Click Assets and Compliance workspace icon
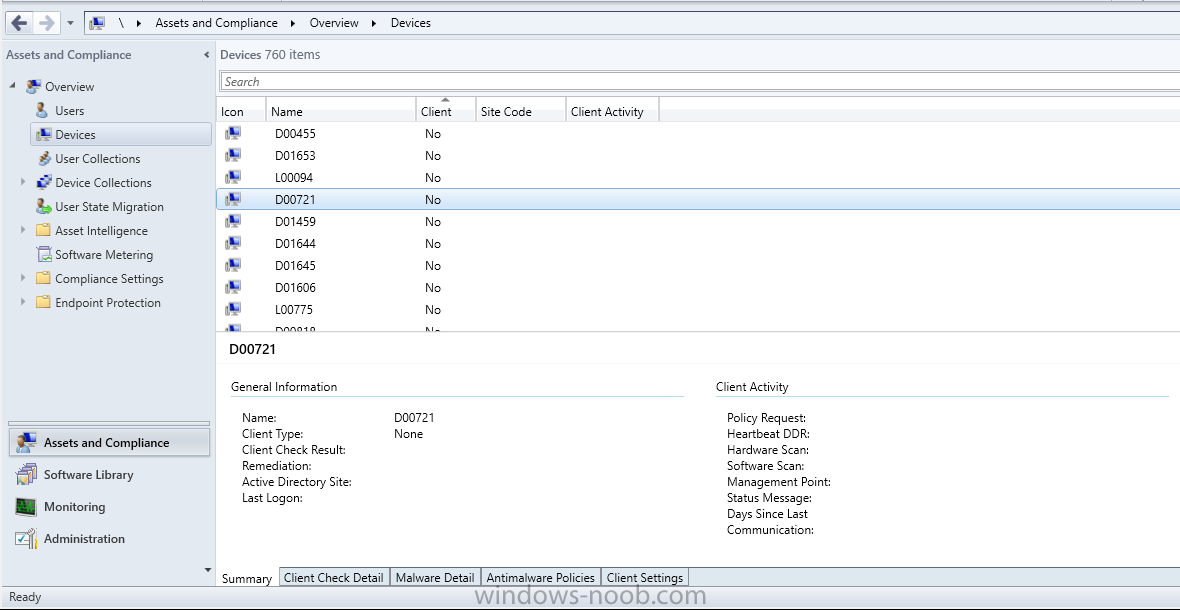1180x610 pixels. click(26, 442)
